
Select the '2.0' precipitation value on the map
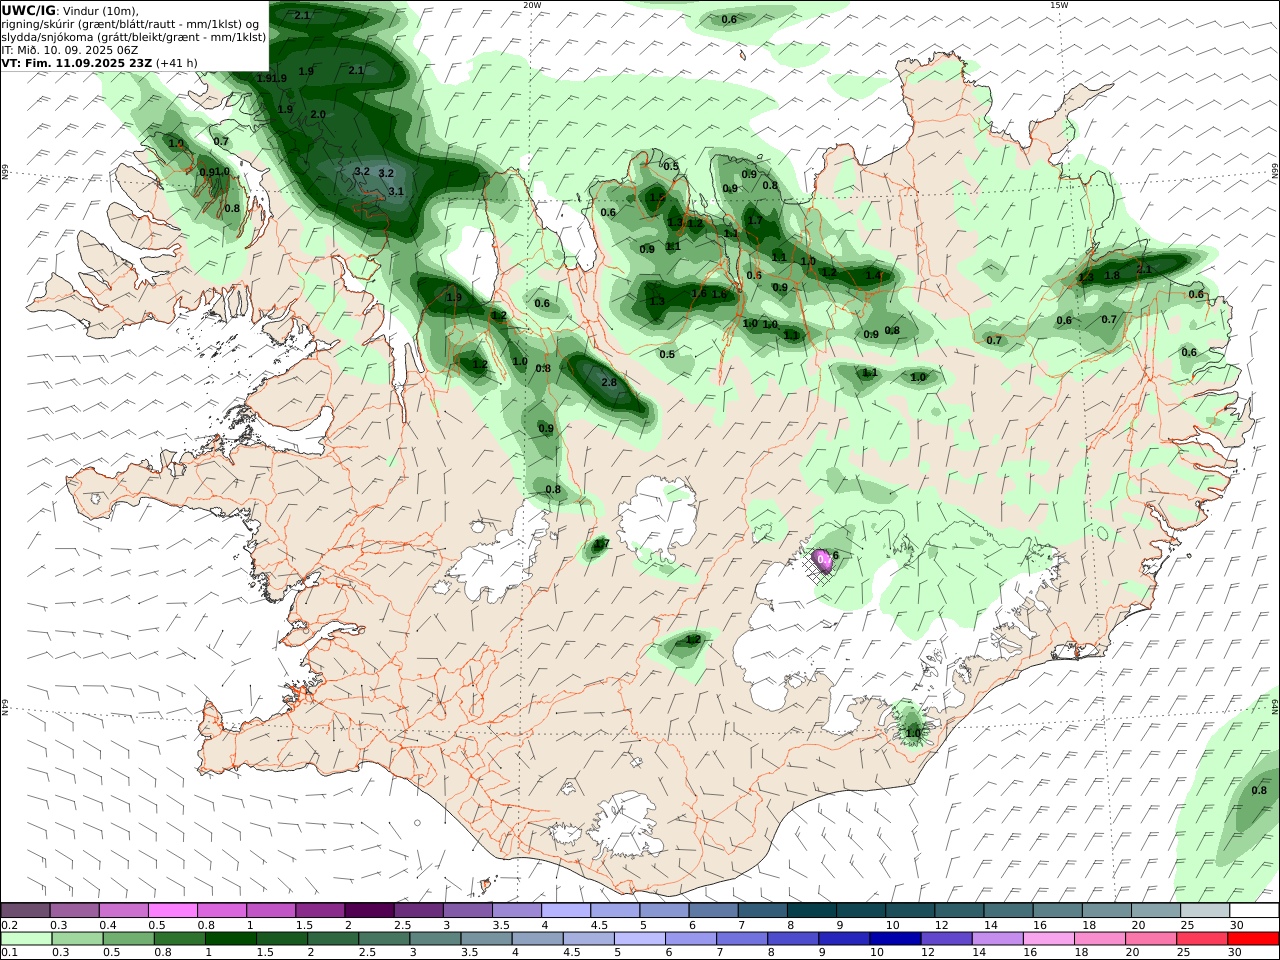pos(318,114)
